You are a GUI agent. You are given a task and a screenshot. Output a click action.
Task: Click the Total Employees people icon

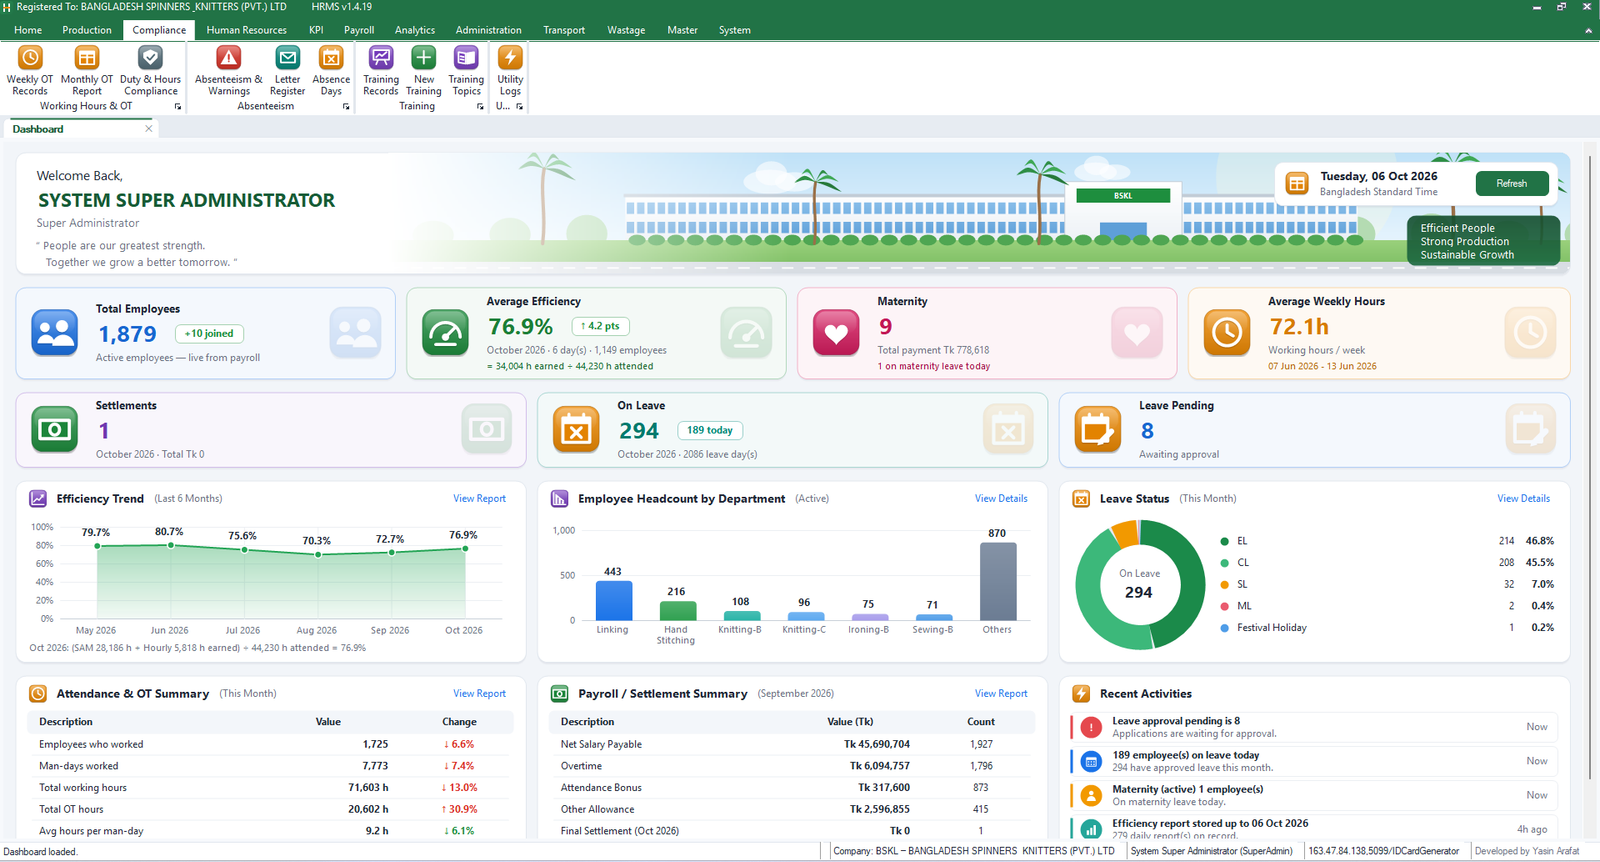[55, 333]
